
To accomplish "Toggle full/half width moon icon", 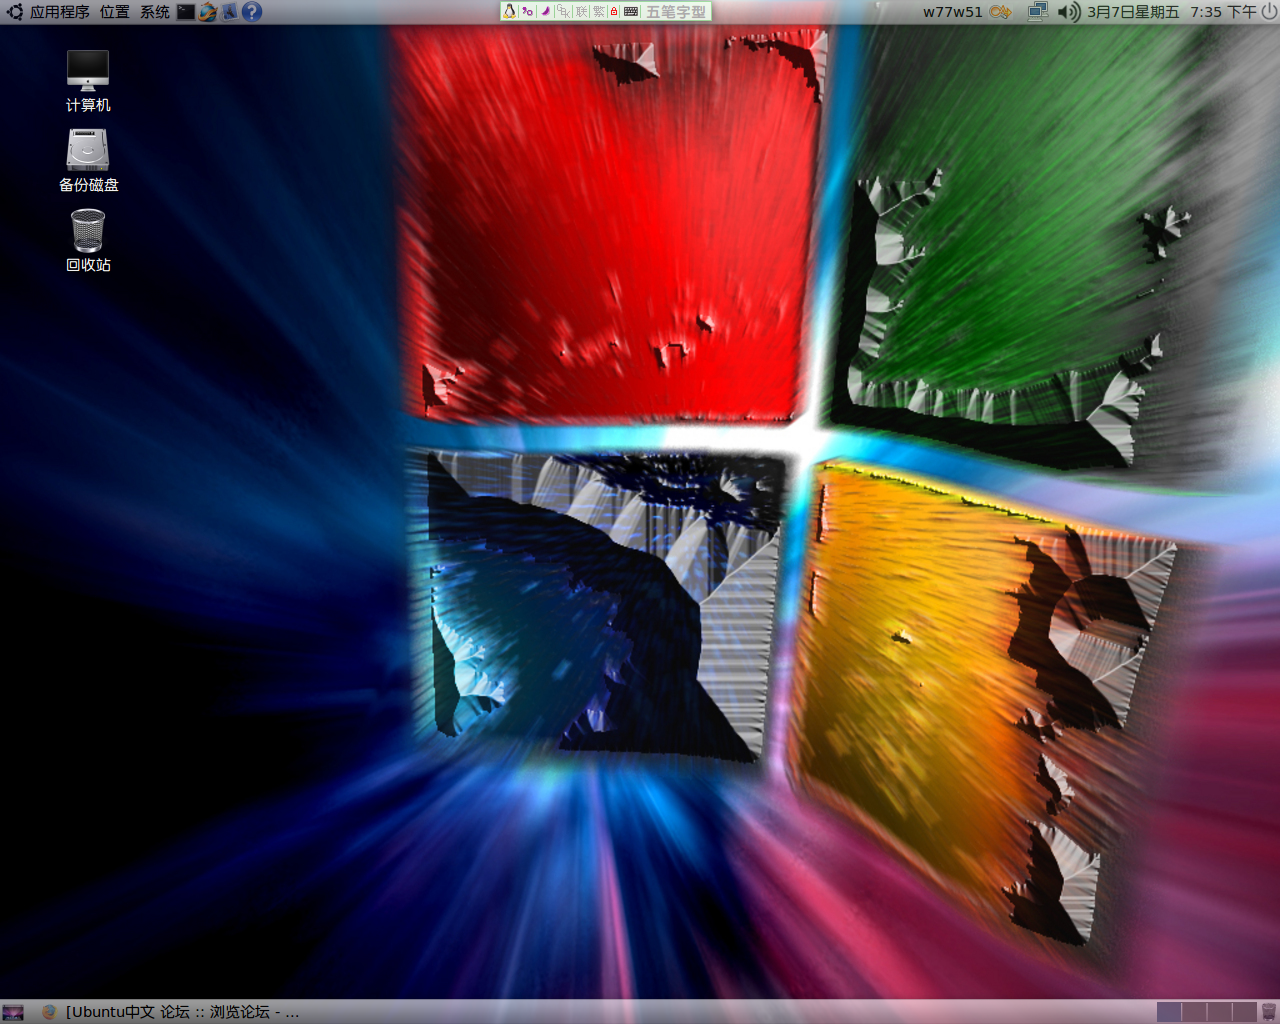I will click(x=545, y=12).
